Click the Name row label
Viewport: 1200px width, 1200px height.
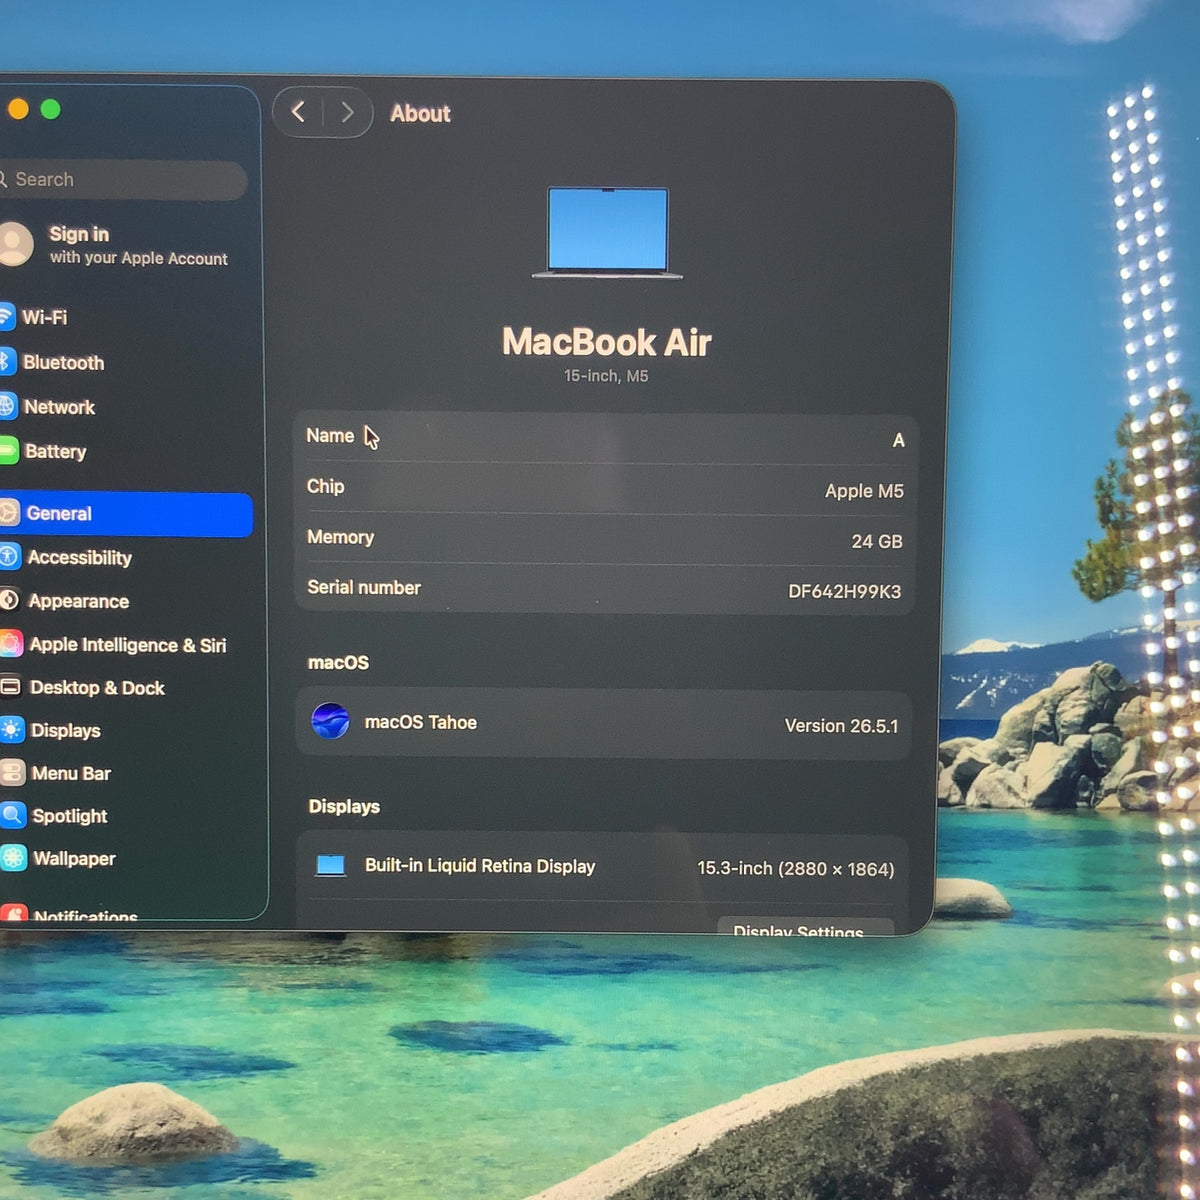pyautogui.click(x=330, y=436)
